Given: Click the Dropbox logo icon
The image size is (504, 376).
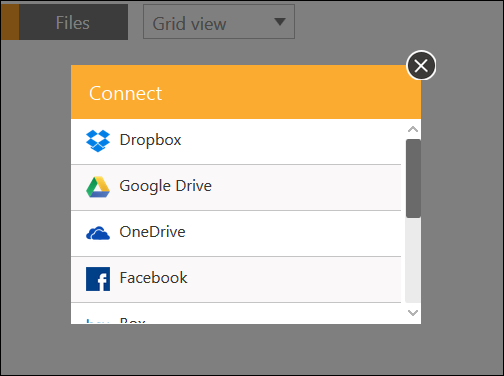Looking at the screenshot, I should pyautogui.click(x=98, y=141).
